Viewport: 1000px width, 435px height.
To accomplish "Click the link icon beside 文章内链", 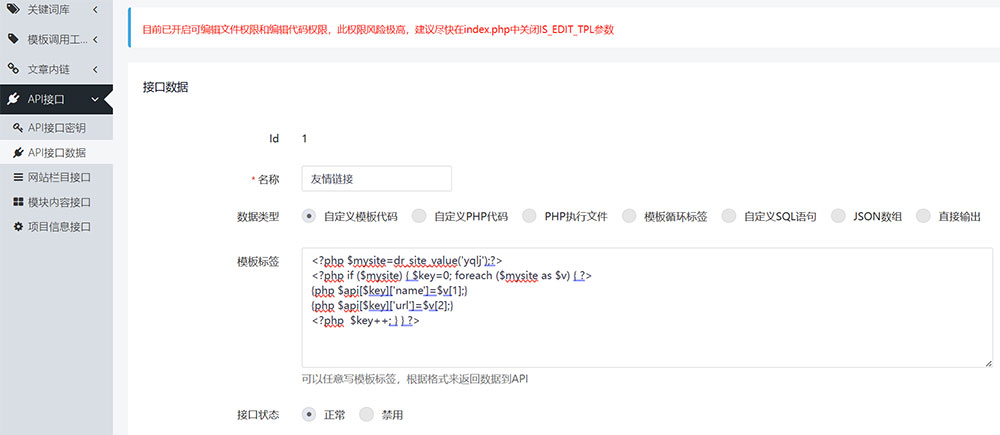I will click(13, 69).
